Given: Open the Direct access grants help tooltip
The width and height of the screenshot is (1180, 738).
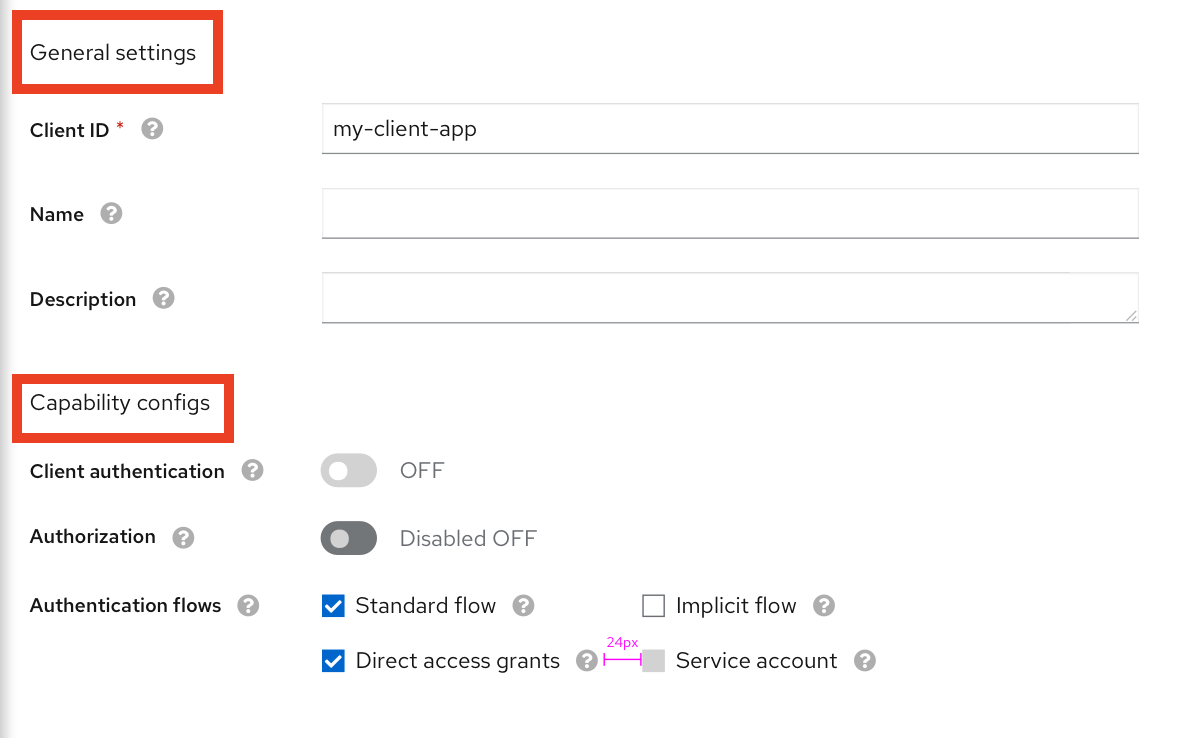Looking at the screenshot, I should (x=586, y=660).
